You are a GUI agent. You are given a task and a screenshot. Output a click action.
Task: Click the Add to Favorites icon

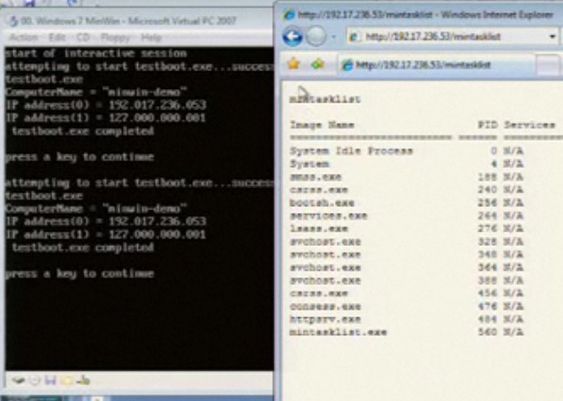point(318,64)
